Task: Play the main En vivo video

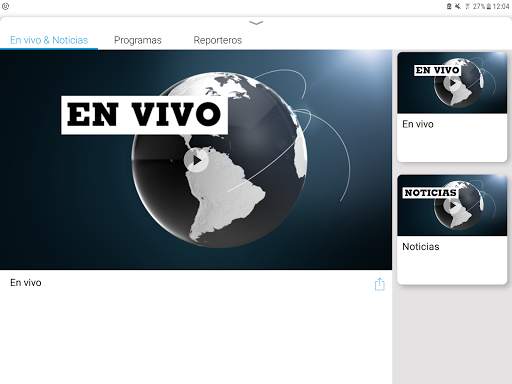Action: (196, 160)
